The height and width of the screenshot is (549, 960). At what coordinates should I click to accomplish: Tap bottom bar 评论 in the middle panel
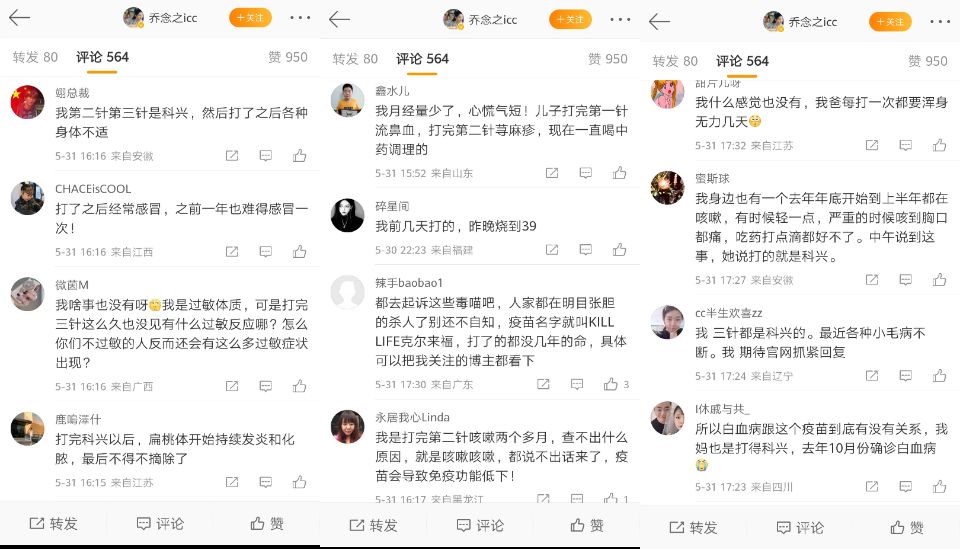[481, 525]
